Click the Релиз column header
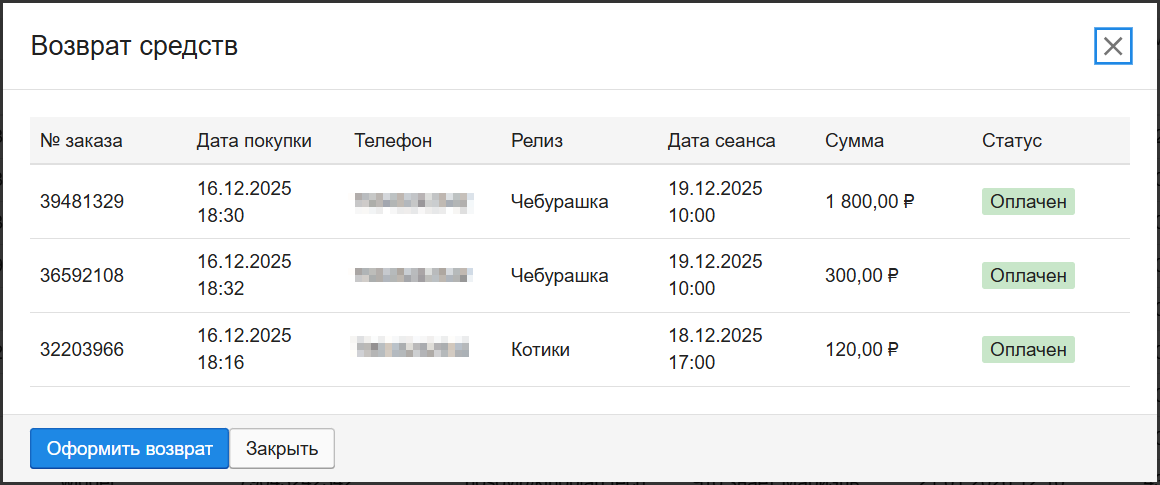This screenshot has width=1160, height=485. [x=537, y=141]
